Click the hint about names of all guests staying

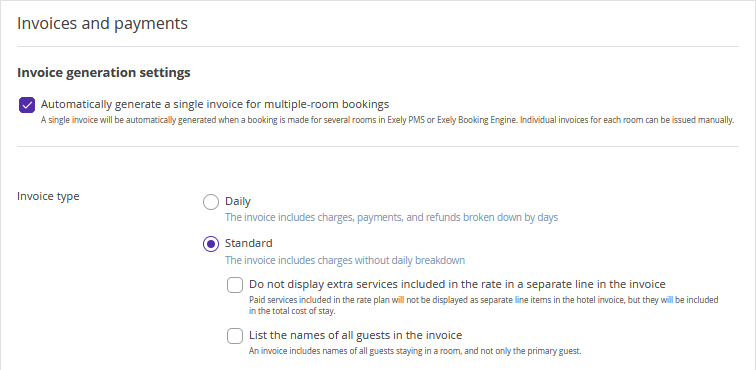click(x=415, y=351)
